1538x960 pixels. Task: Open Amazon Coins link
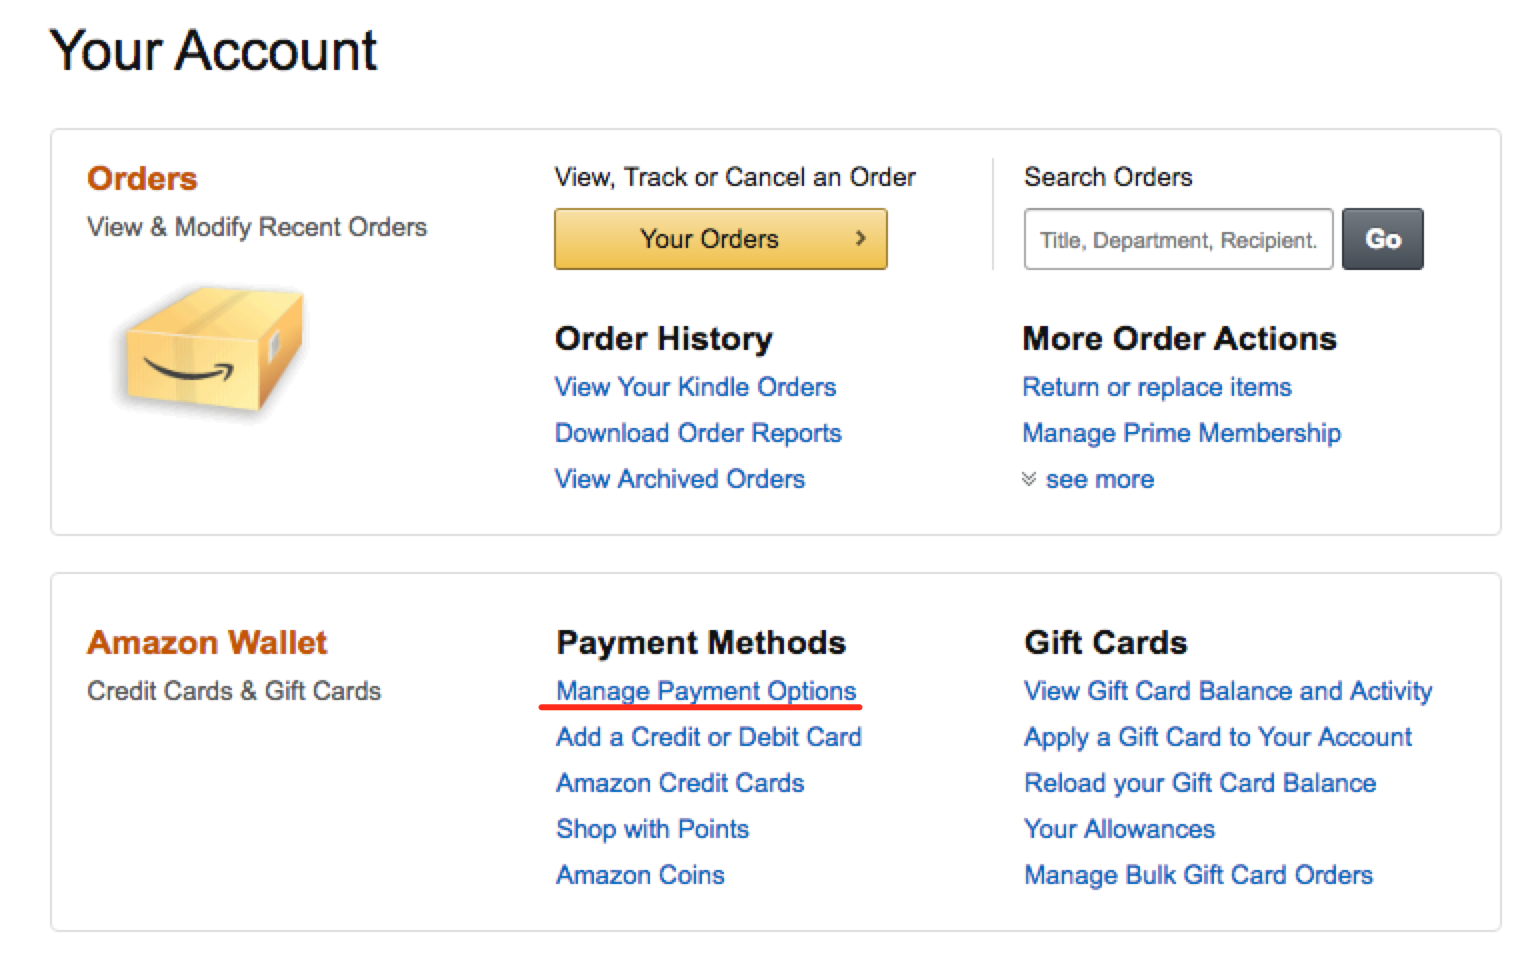[x=640, y=875]
